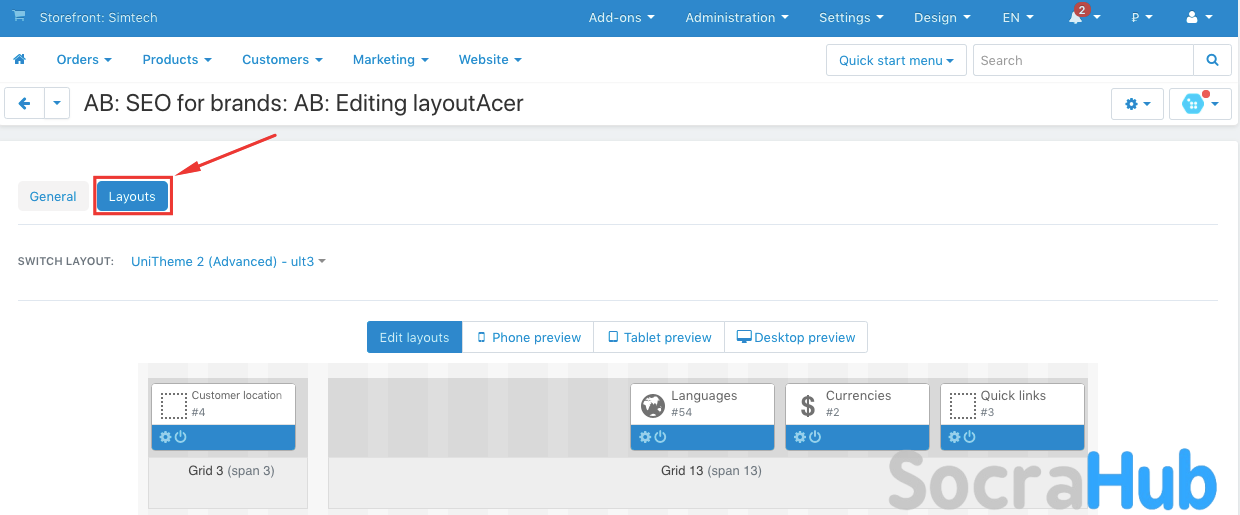The height and width of the screenshot is (515, 1240).
Task: Toggle power icon on Quick links block
Action: coord(970,437)
